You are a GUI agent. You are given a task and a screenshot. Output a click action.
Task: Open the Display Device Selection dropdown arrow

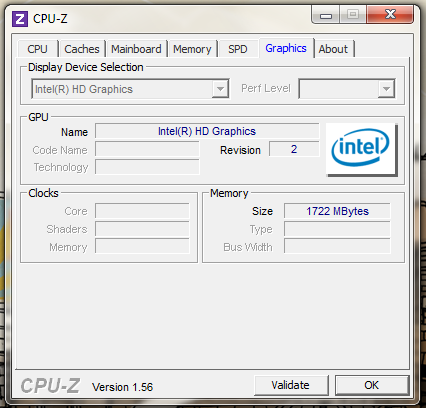(x=220, y=89)
